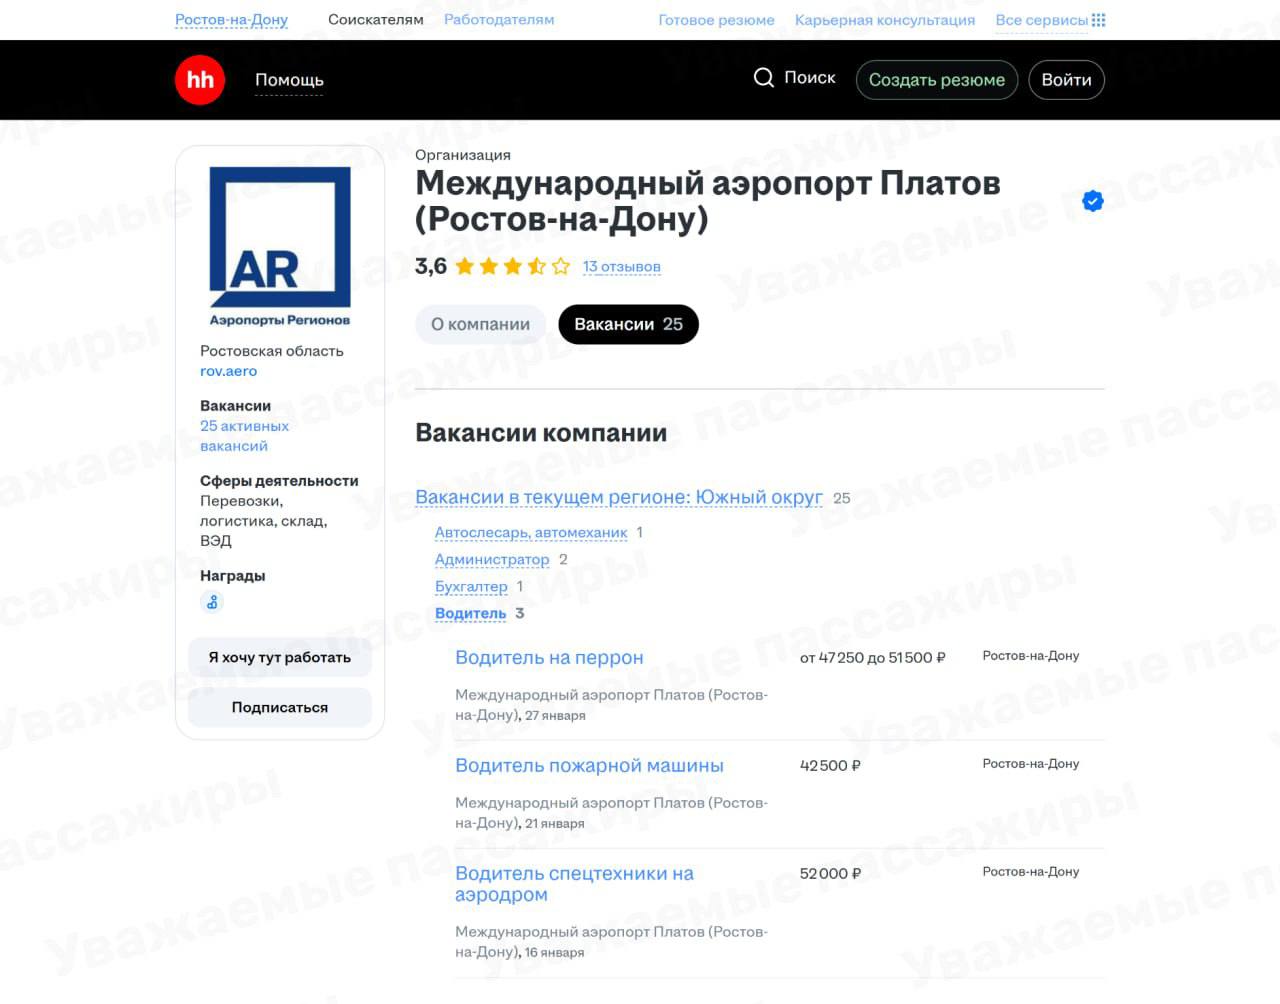This screenshot has width=1280, height=1004.
Task: Open the award icon under Награды
Action: (x=212, y=602)
